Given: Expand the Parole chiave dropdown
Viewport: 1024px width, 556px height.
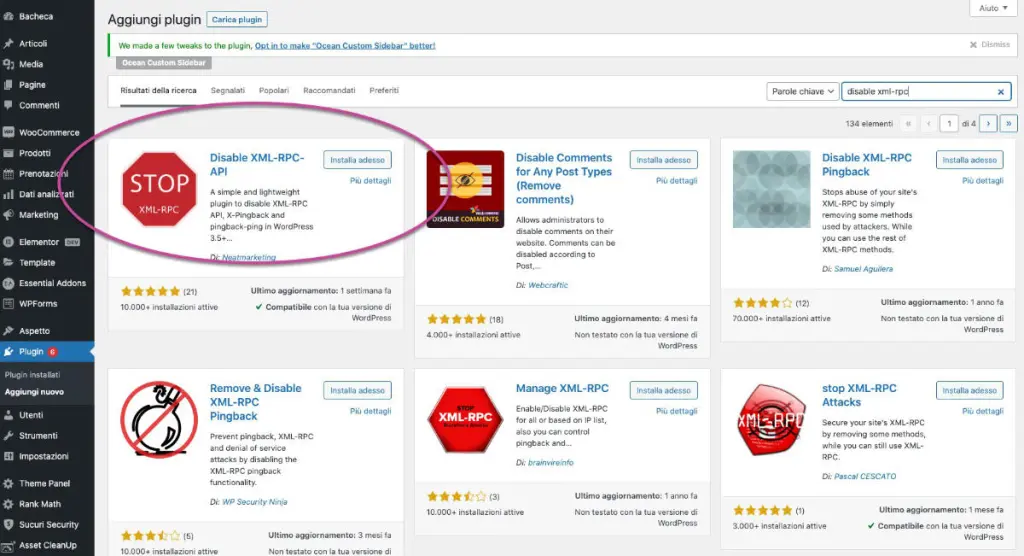Looking at the screenshot, I should tap(802, 91).
